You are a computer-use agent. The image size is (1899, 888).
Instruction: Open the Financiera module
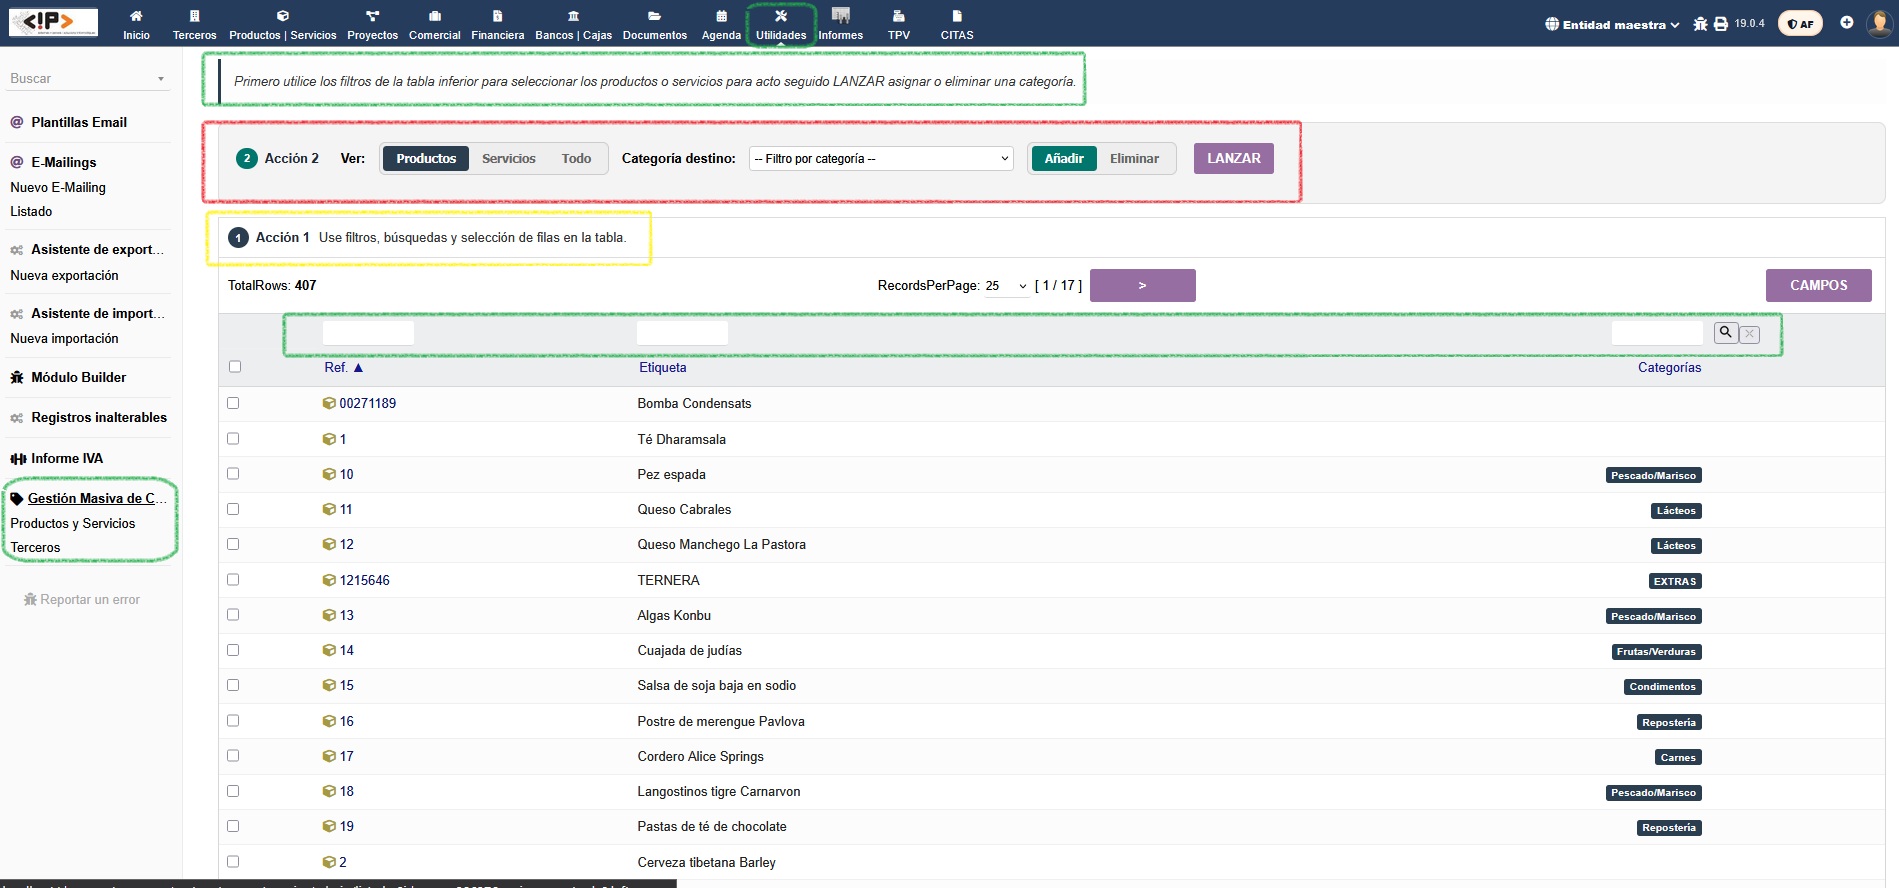coord(498,25)
